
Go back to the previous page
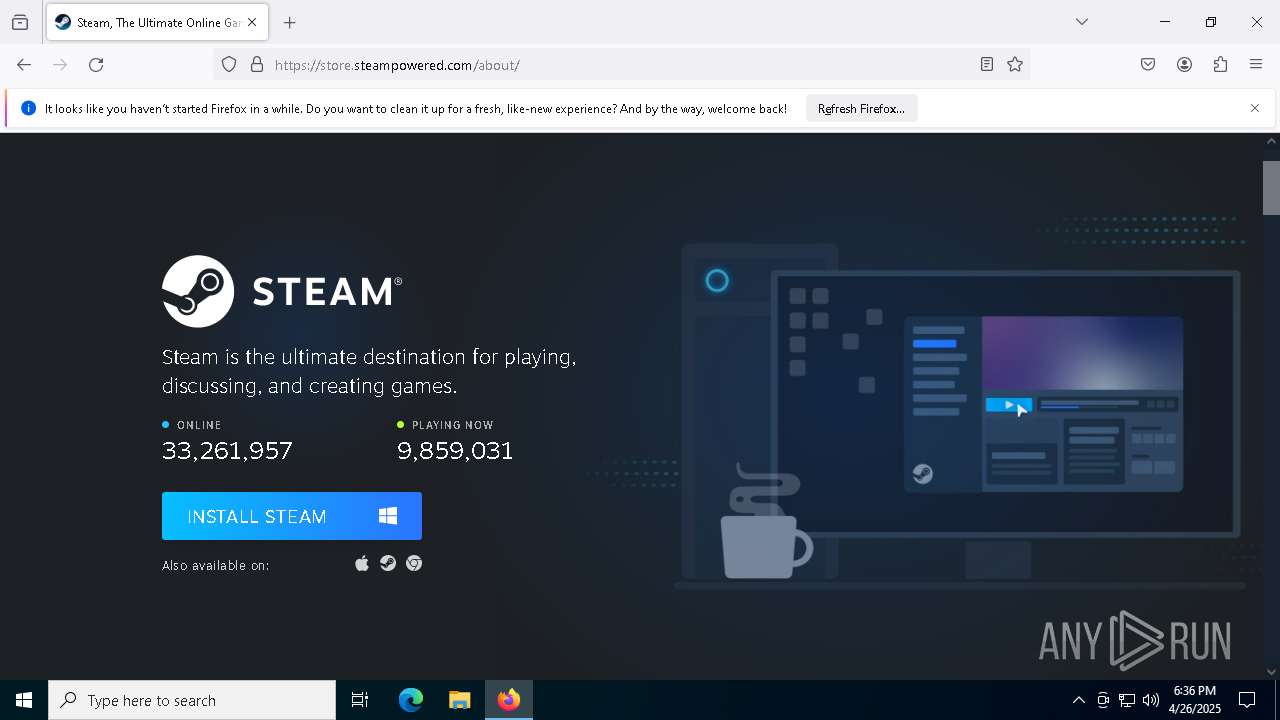coord(24,65)
